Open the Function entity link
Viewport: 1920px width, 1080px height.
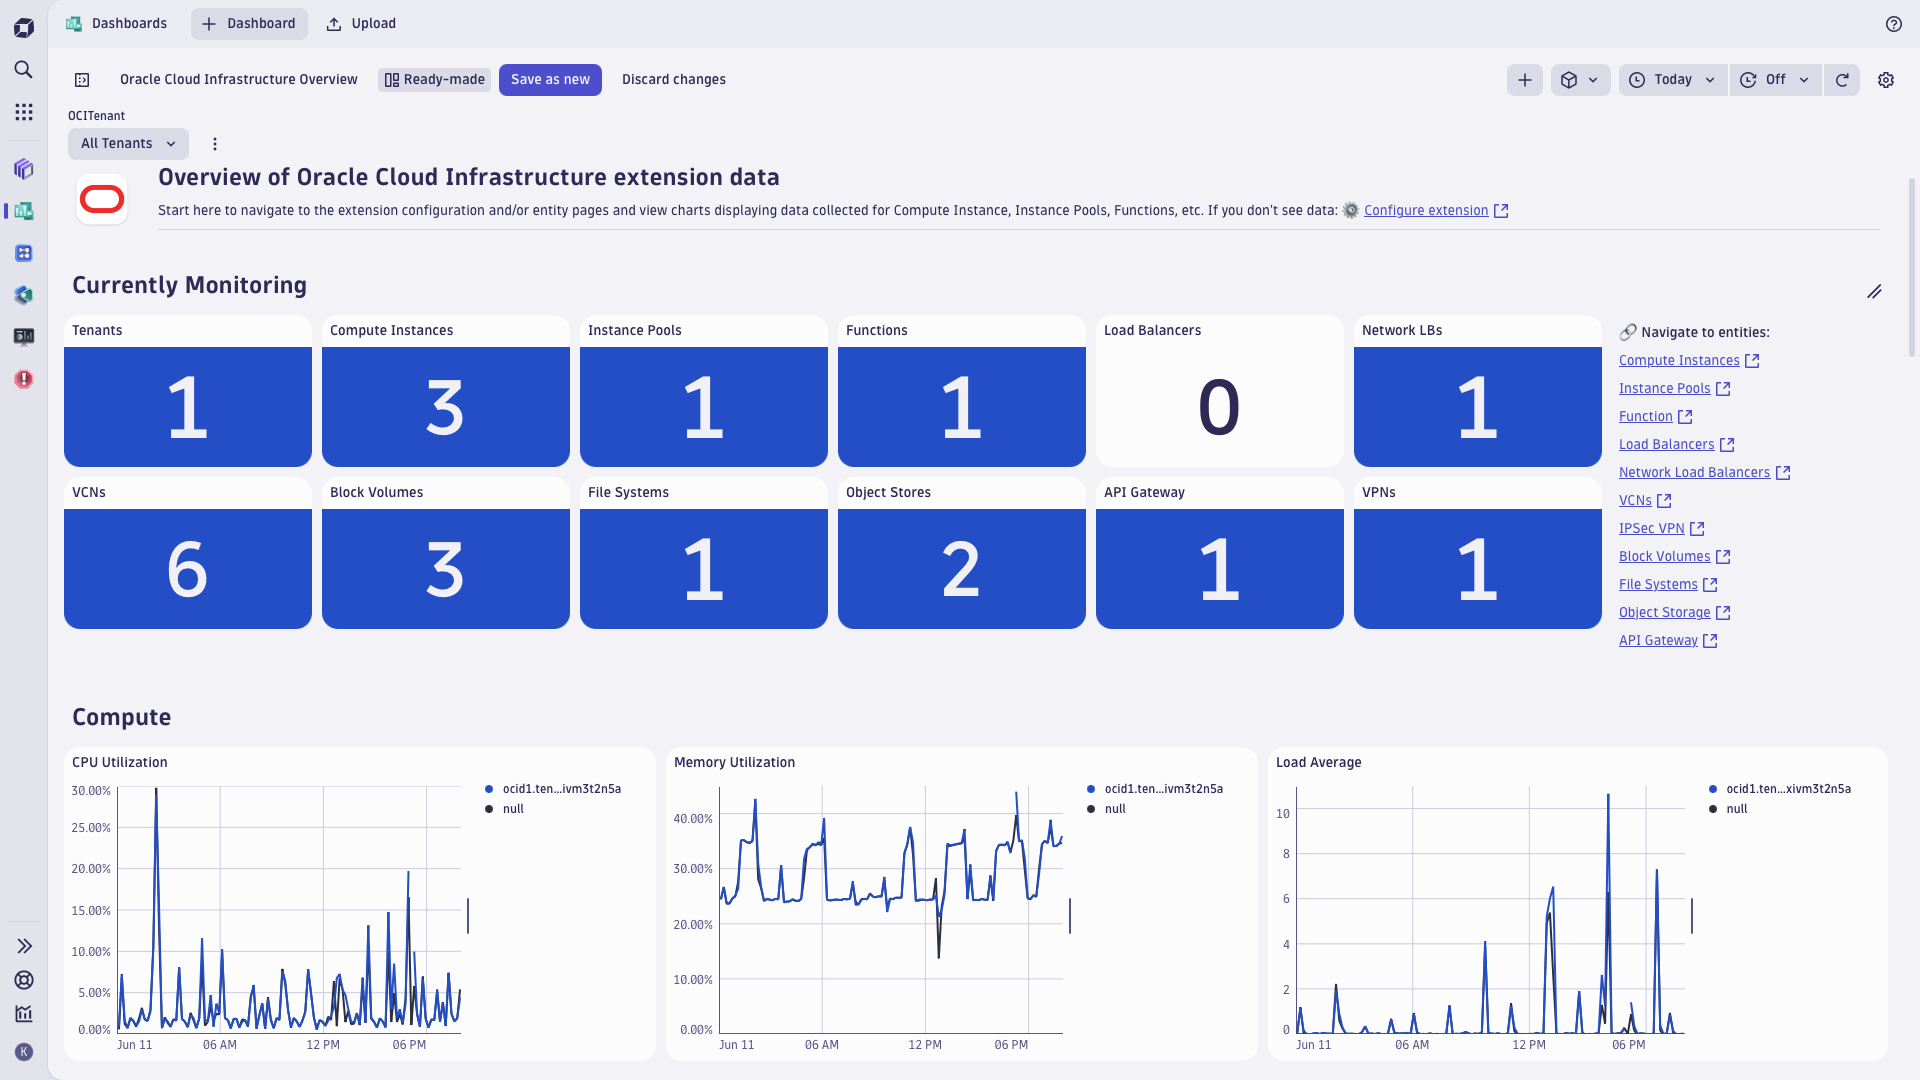(1655, 417)
